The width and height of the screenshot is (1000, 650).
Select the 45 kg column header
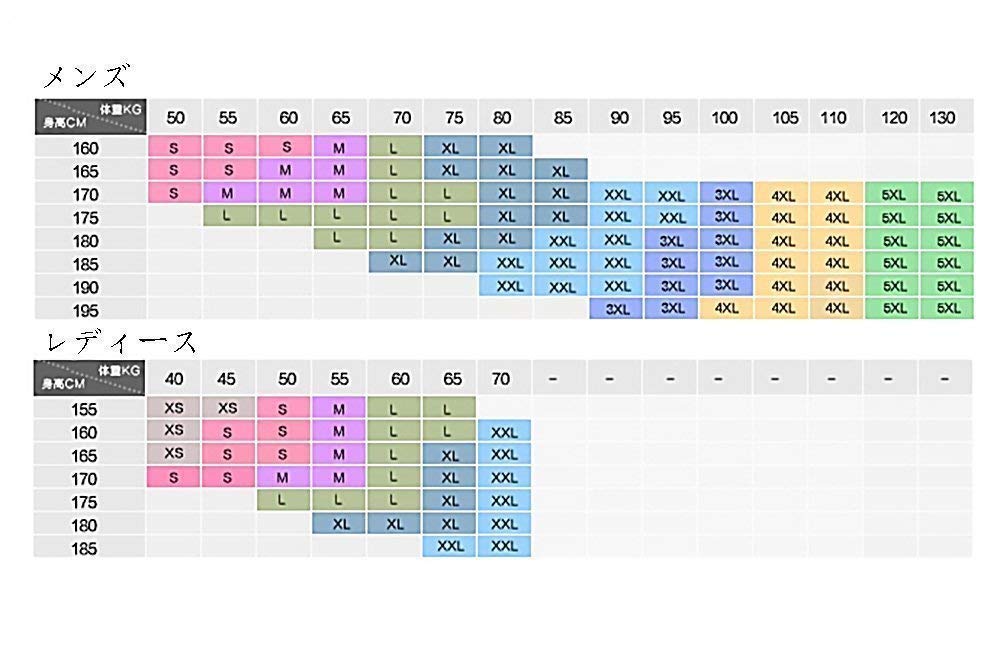[228, 379]
